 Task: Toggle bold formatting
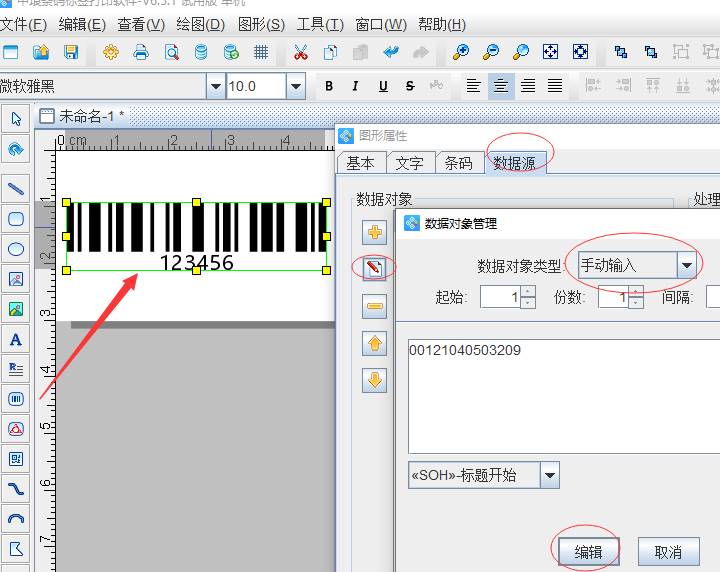(x=329, y=86)
